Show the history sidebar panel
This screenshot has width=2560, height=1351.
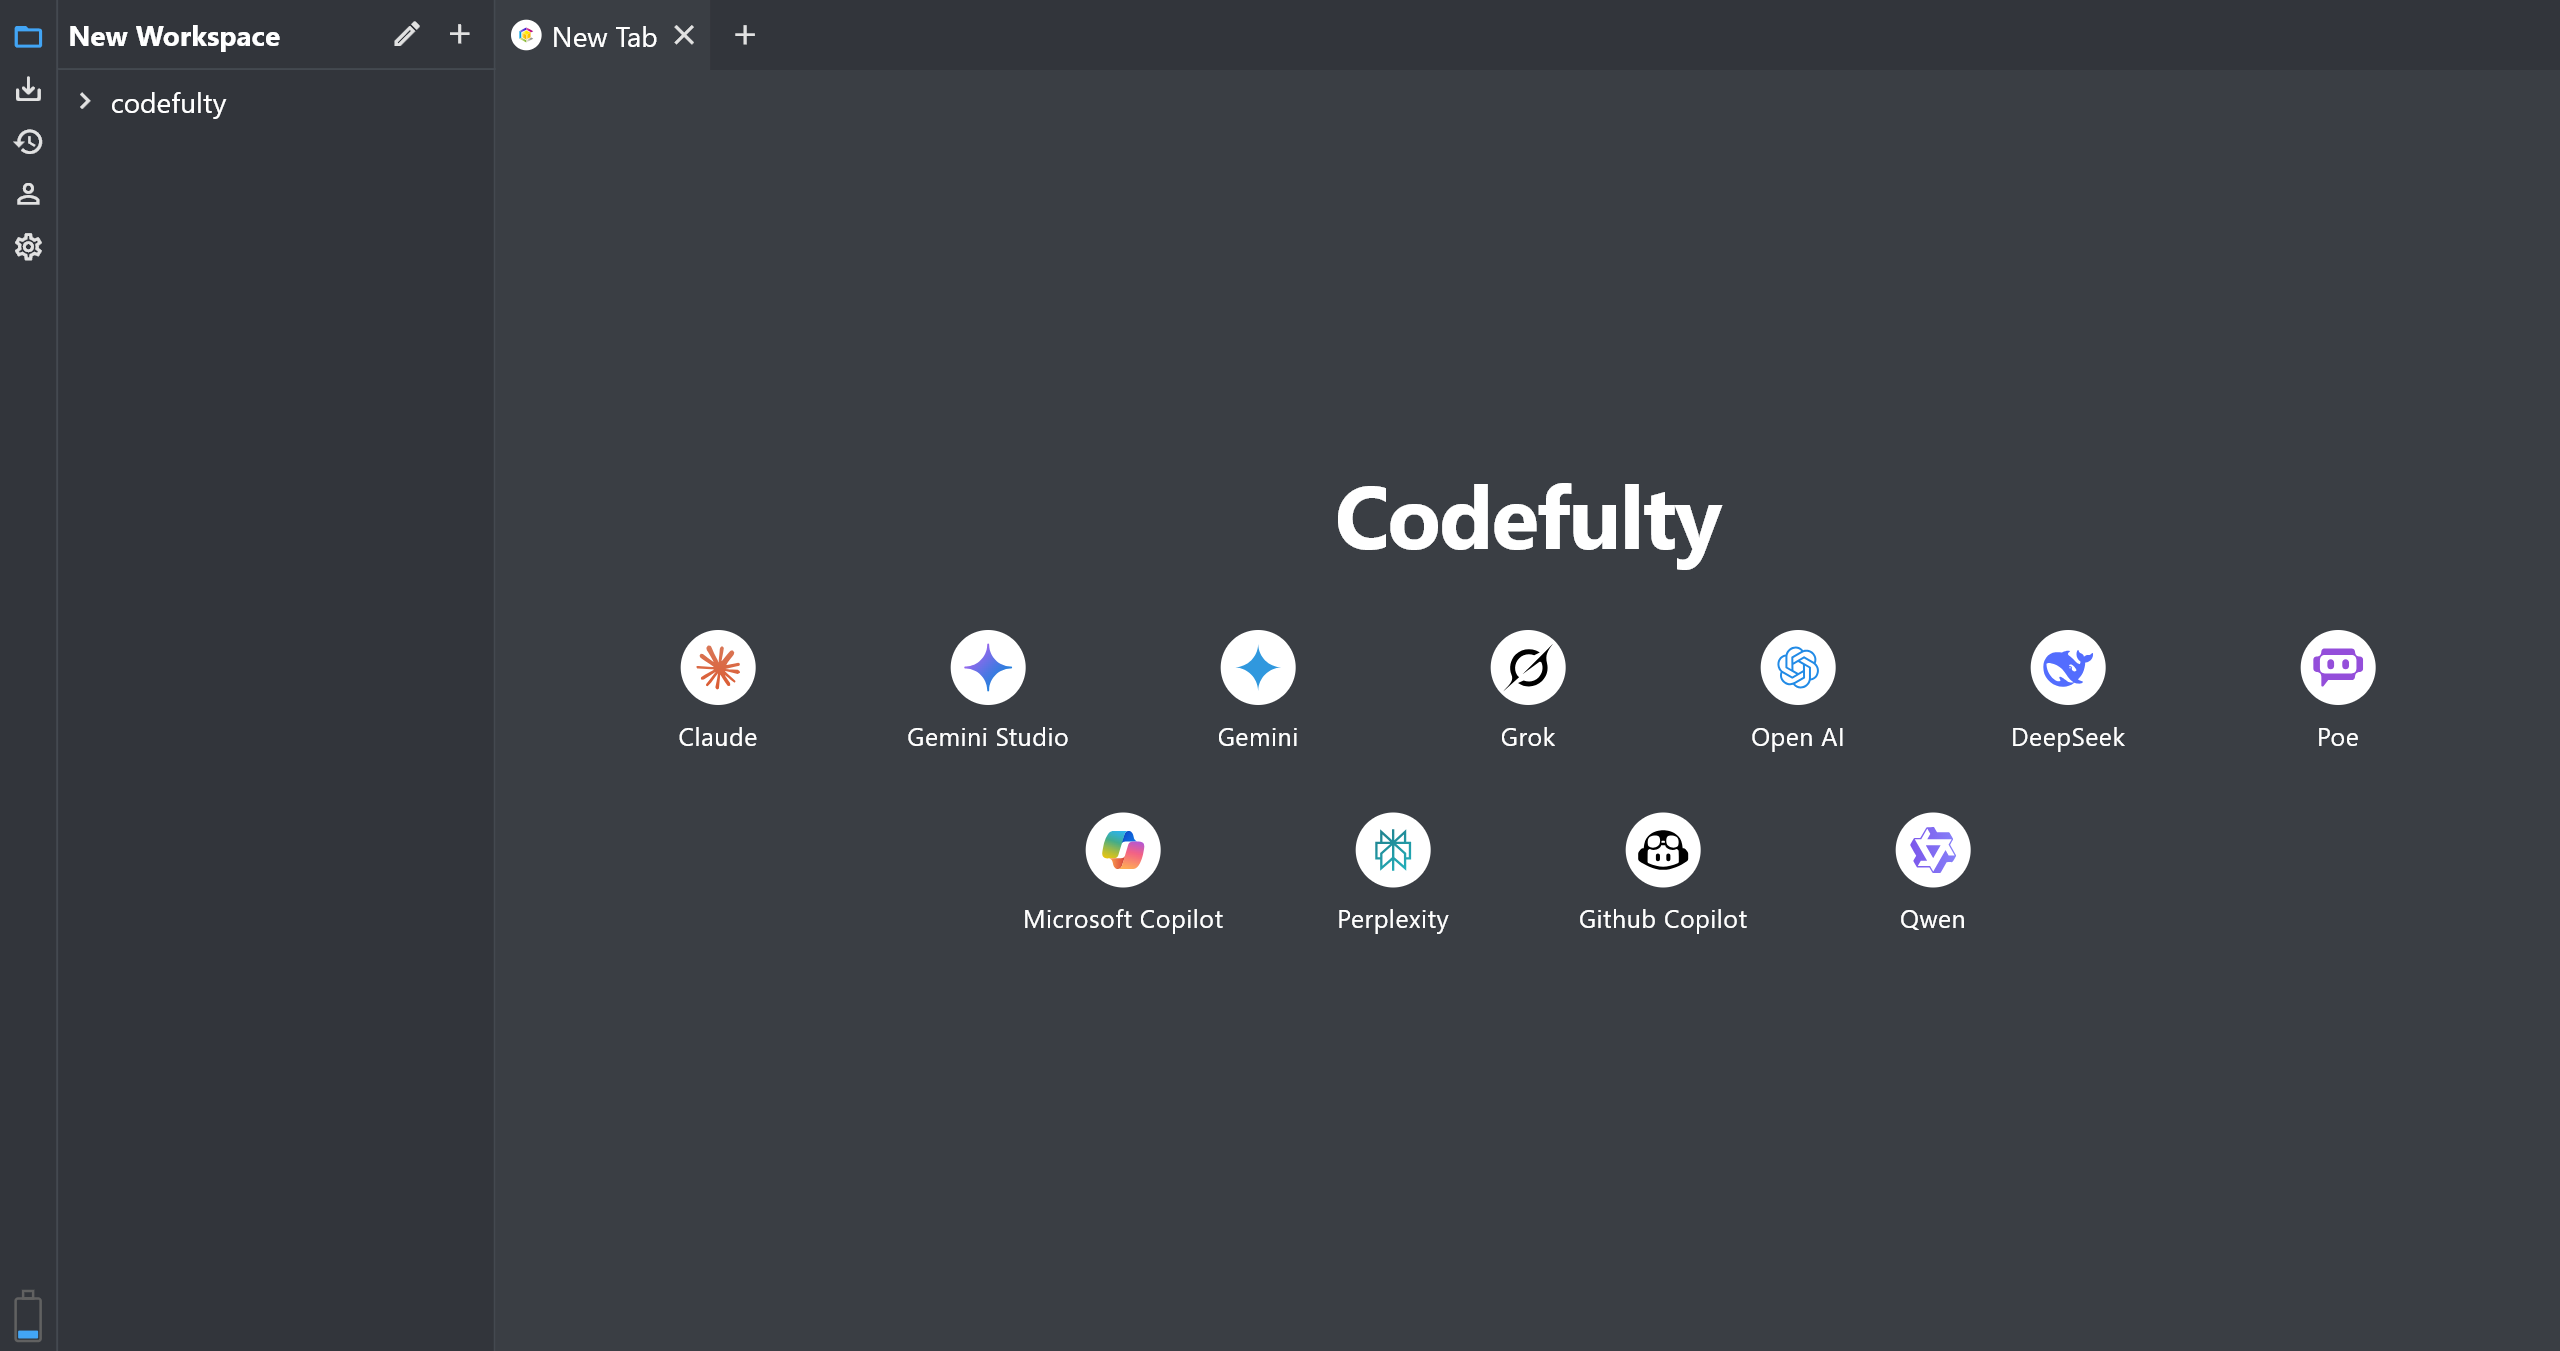(x=28, y=142)
